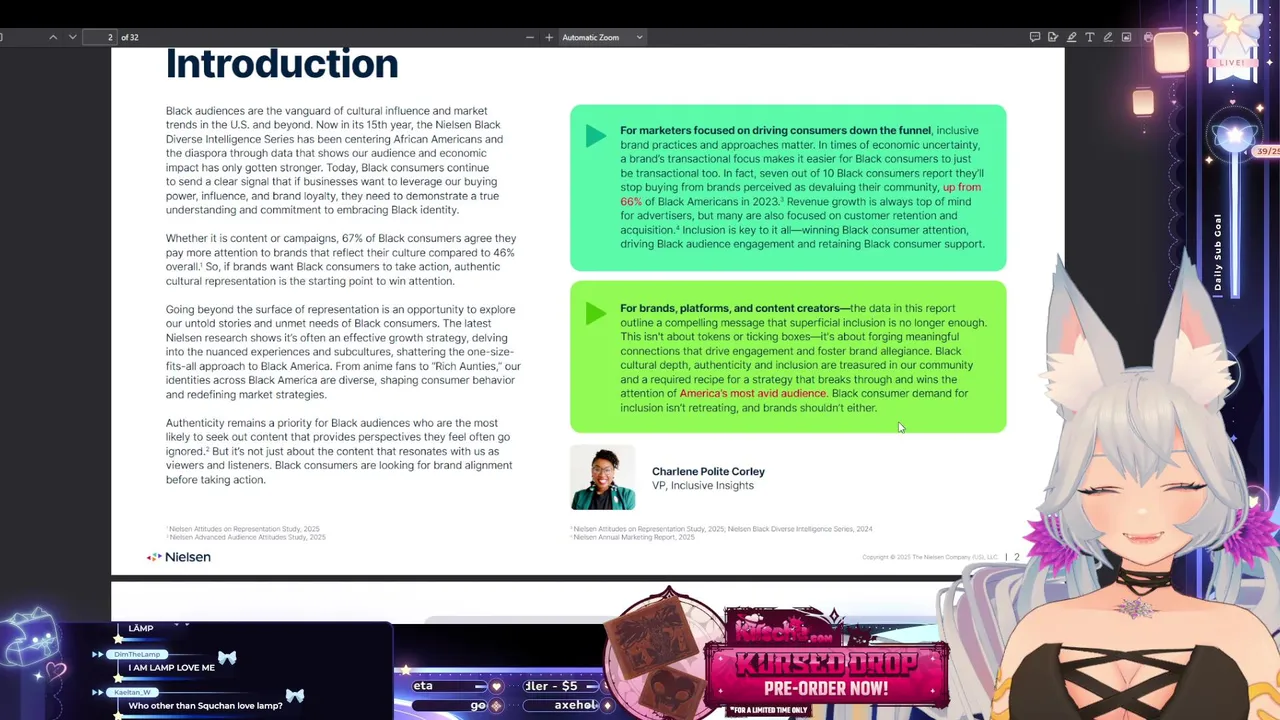Open the Automatic Zoom dropdown

[602, 37]
